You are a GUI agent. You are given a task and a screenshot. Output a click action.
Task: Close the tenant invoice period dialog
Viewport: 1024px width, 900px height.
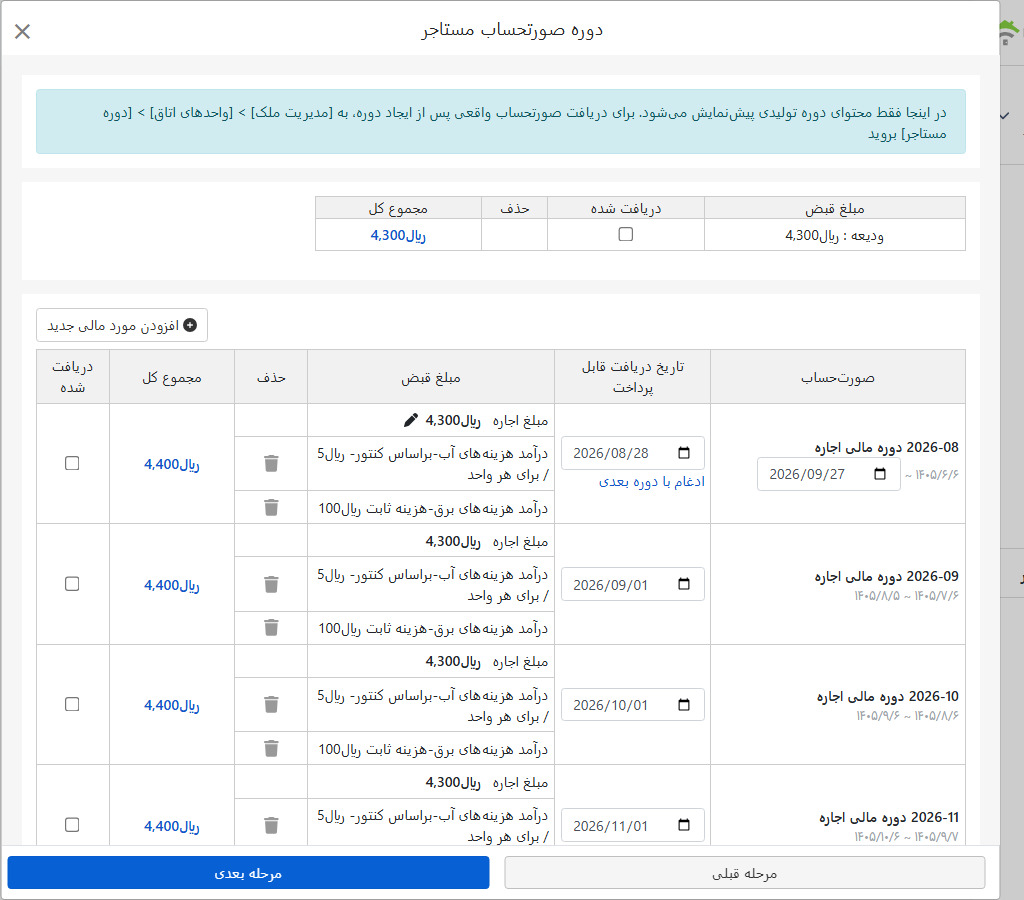click(x=22, y=31)
